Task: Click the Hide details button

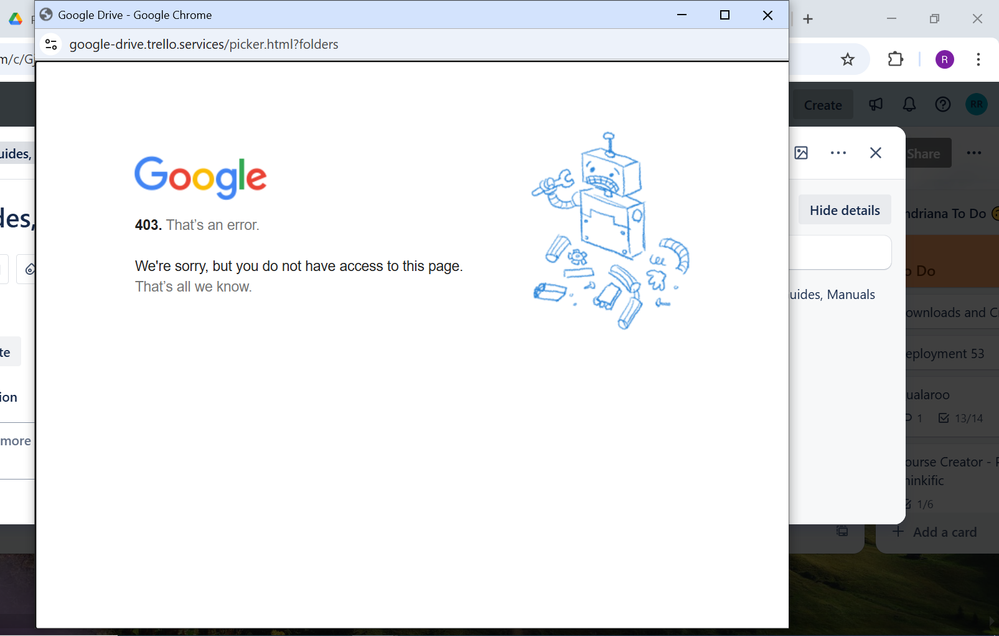Action: pos(844,210)
